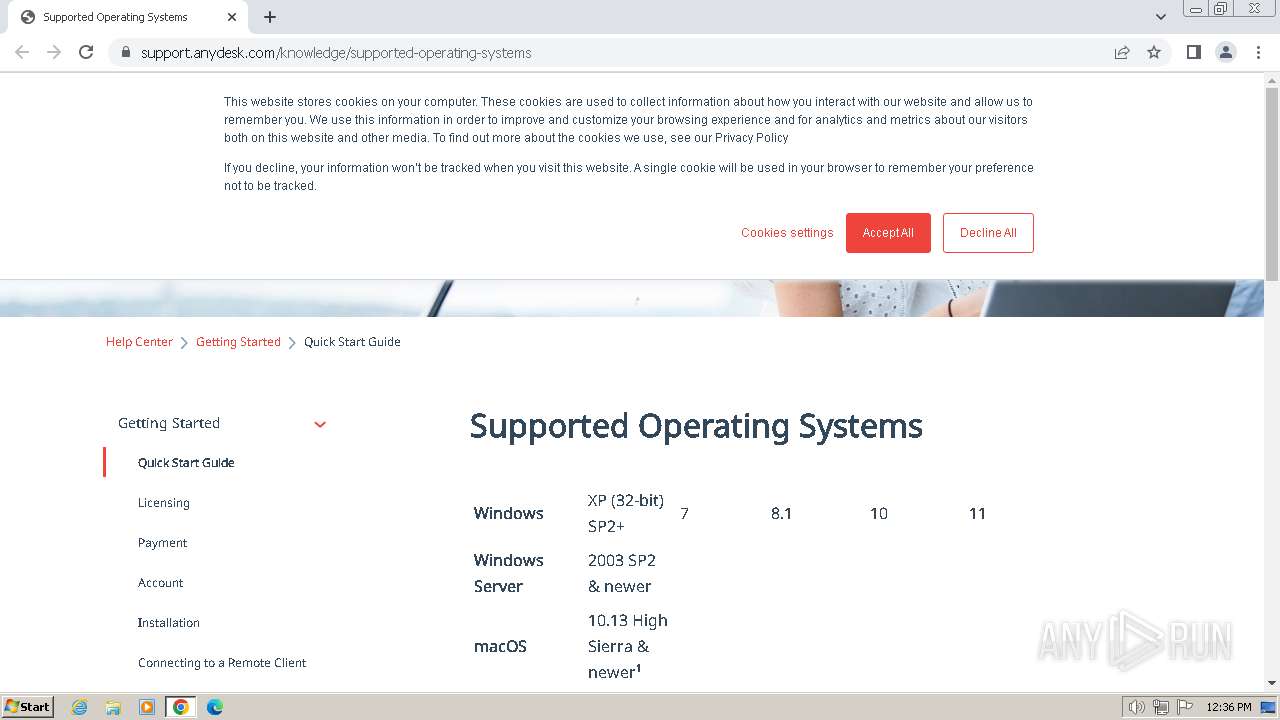
Task: Launch Internet Explorer from the taskbar
Action: tap(80, 707)
